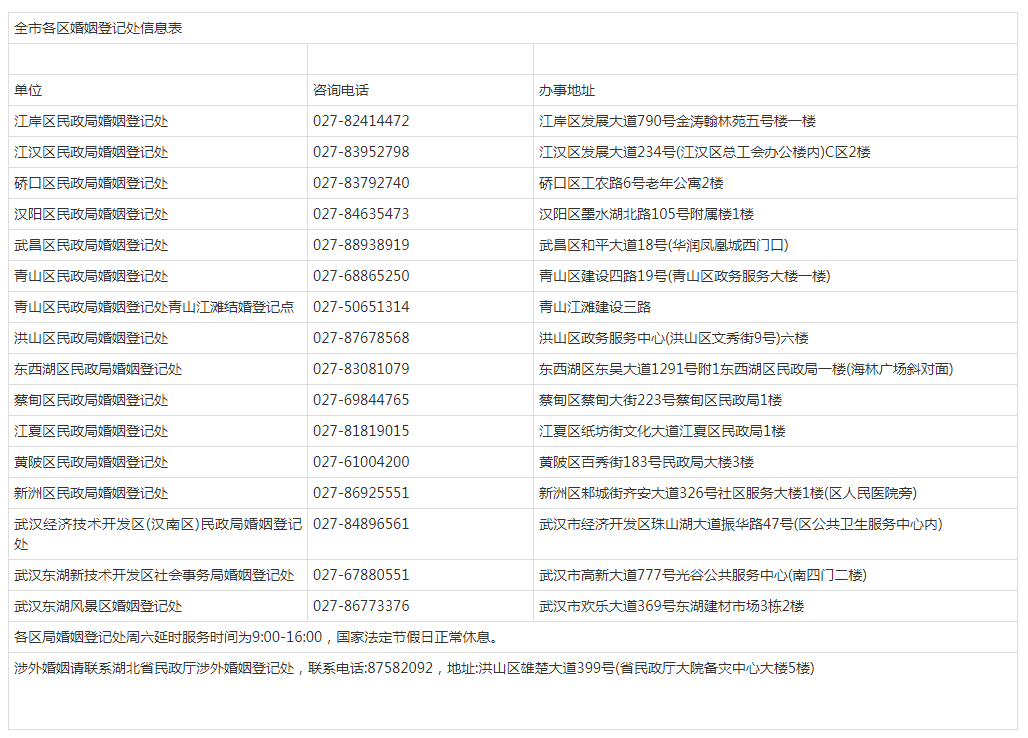Click phone number 027-84896561
This screenshot has width=1028, height=738.
[361, 524]
